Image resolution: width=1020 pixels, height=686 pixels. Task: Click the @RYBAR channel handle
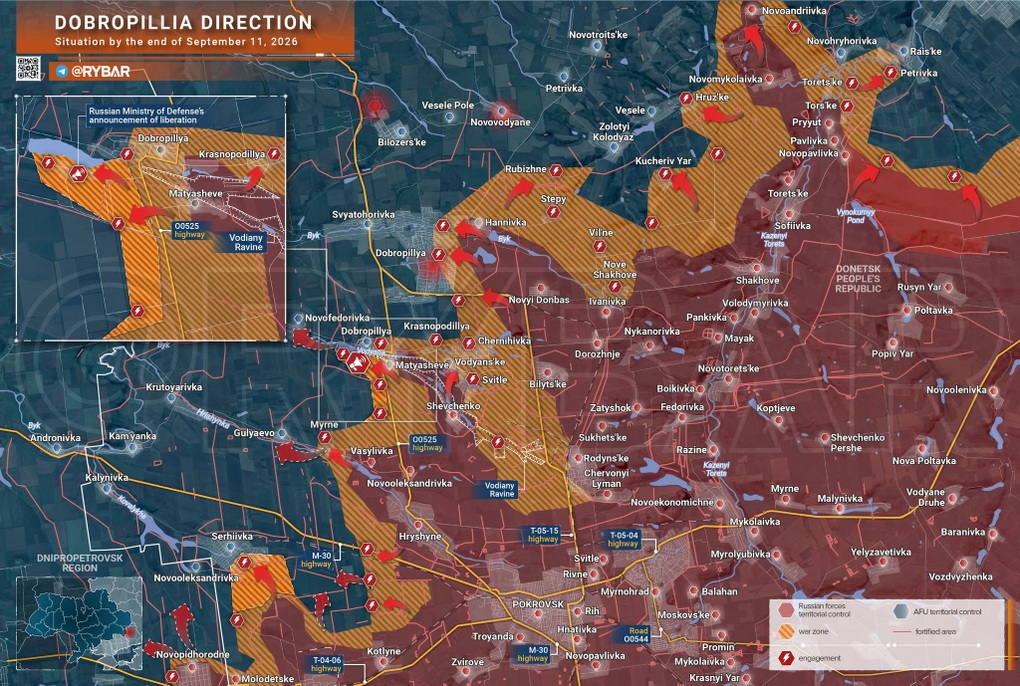101,72
